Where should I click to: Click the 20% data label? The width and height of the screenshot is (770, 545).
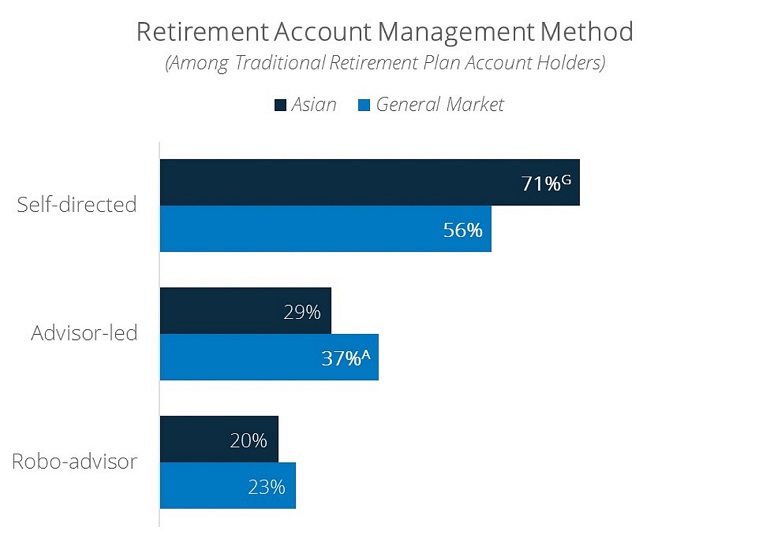click(x=248, y=441)
